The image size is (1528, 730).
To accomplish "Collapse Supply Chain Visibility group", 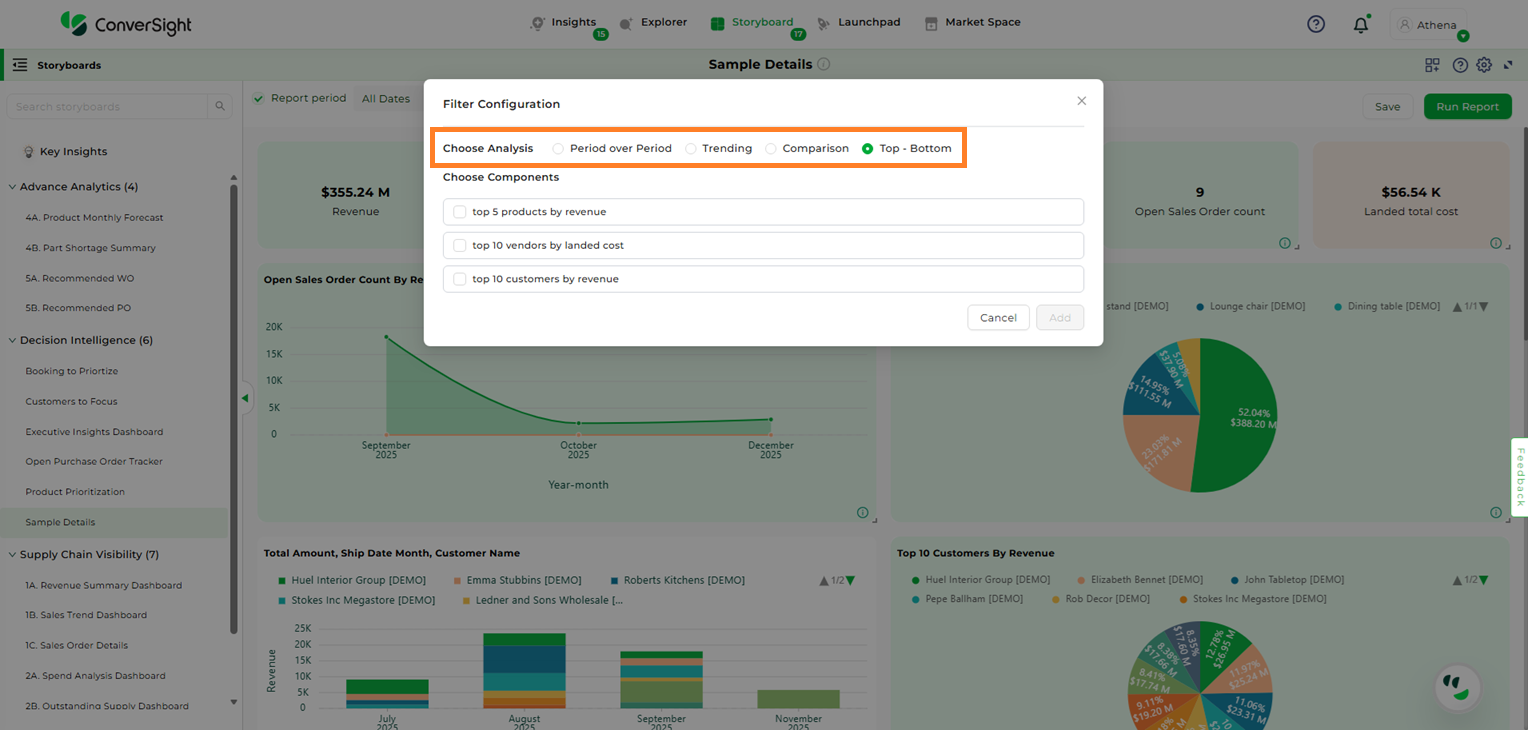I will 12,555.
